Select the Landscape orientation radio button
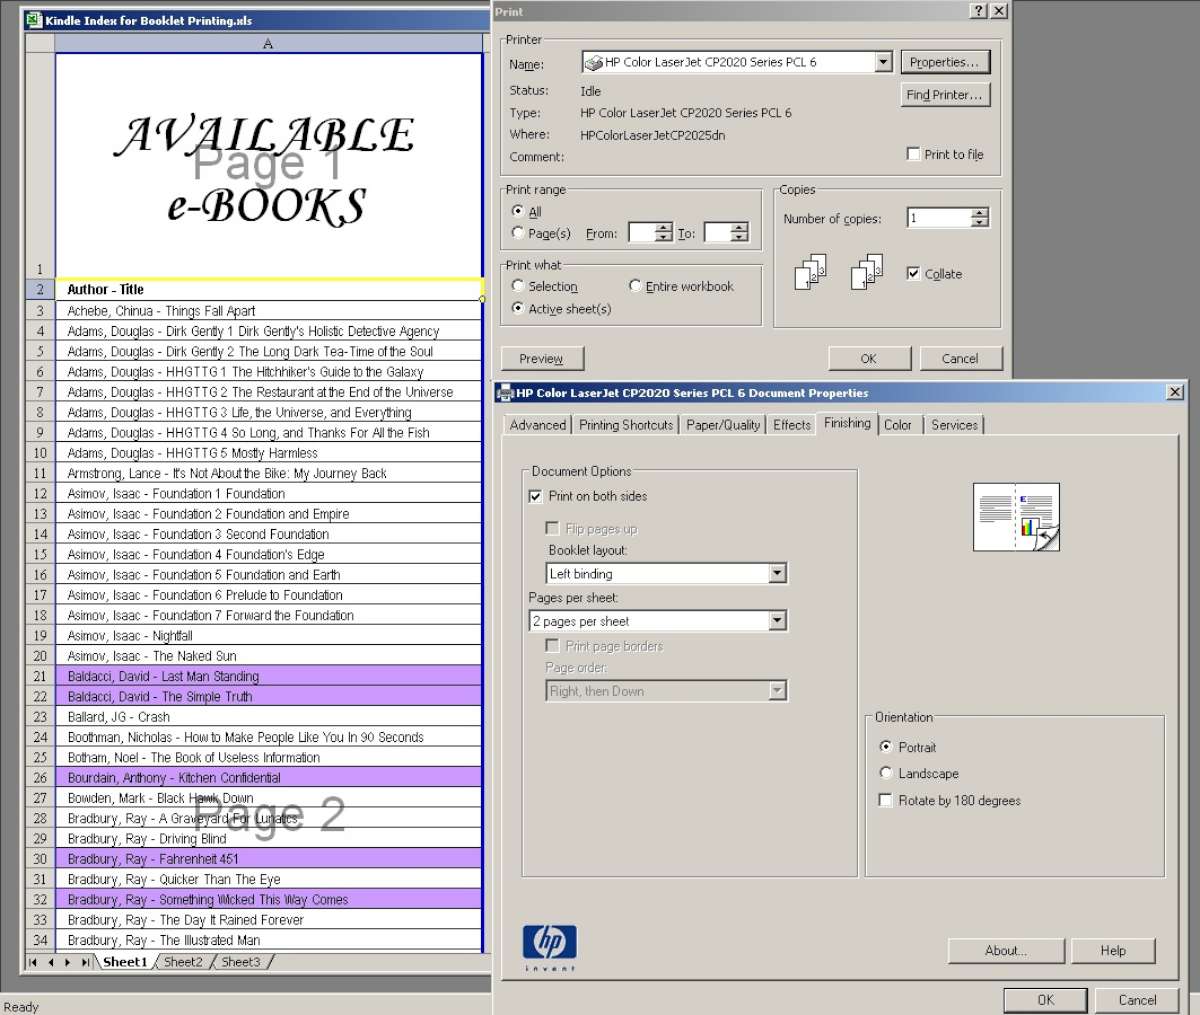The height and width of the screenshot is (1015, 1200). coord(885,773)
